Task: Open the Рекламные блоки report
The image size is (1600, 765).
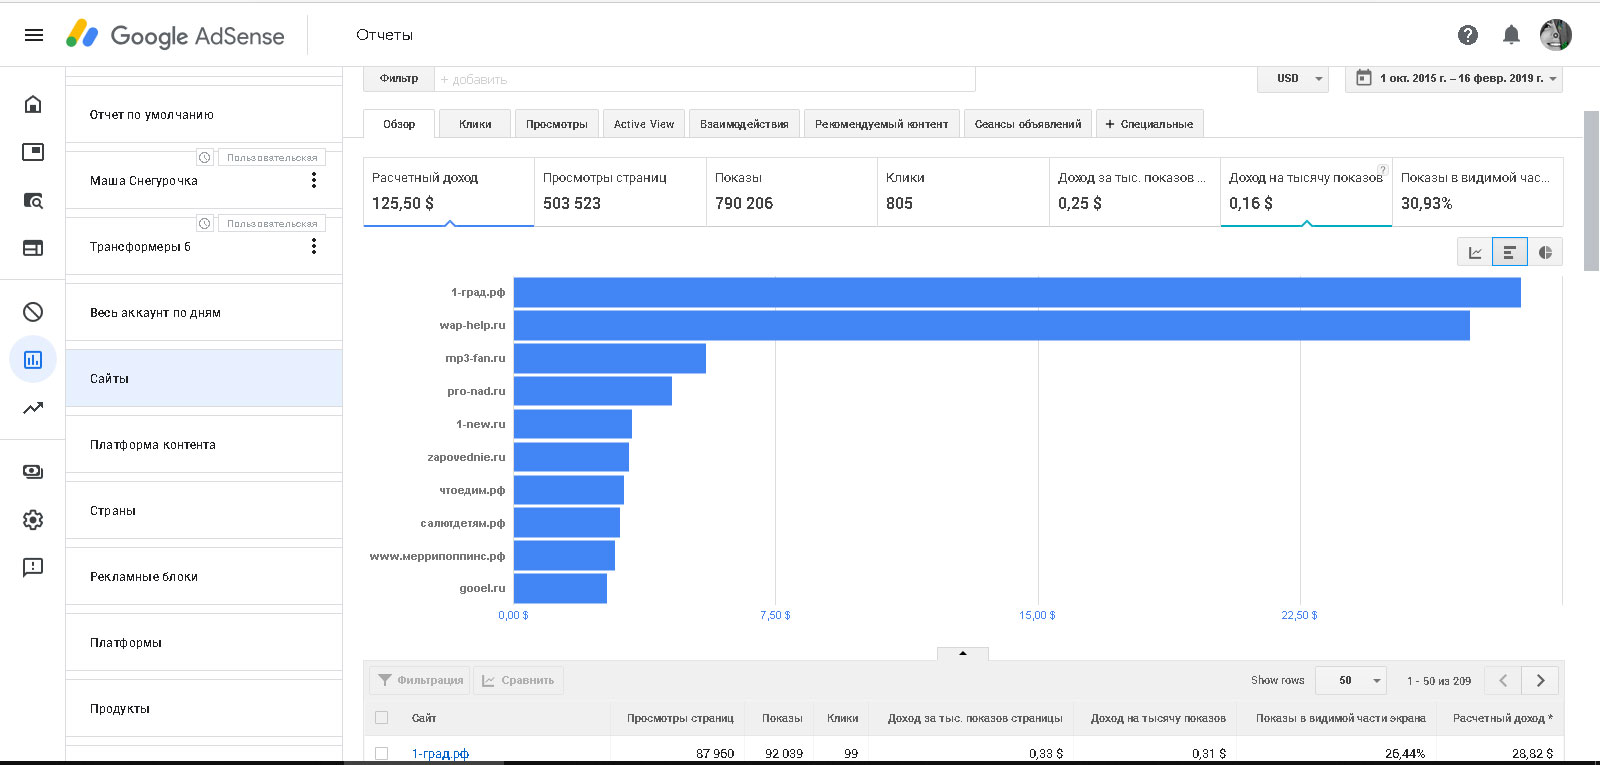Action: [x=204, y=576]
